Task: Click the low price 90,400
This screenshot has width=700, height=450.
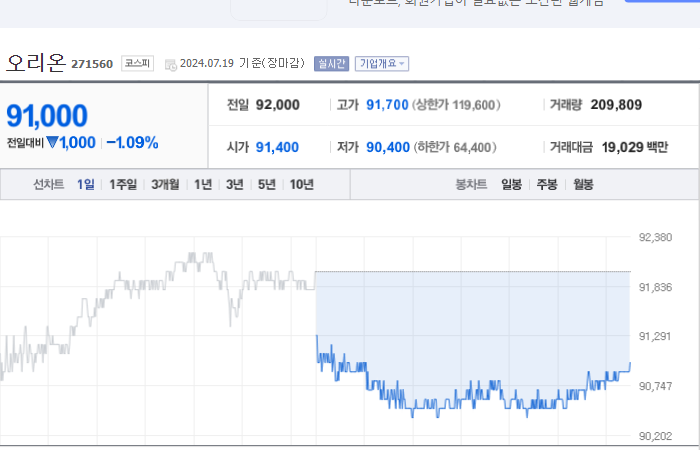Action: (388, 147)
